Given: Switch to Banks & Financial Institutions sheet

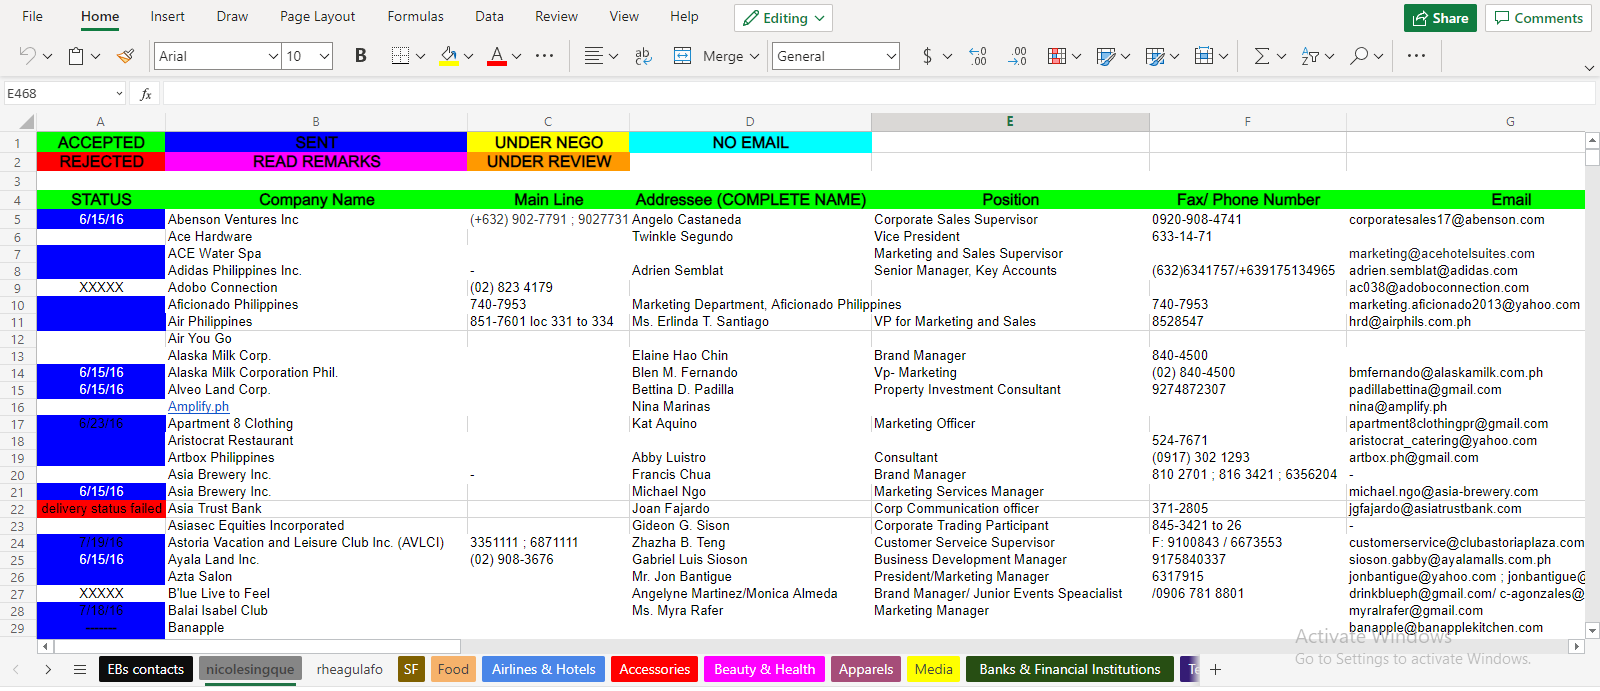Looking at the screenshot, I should pos(1069,670).
